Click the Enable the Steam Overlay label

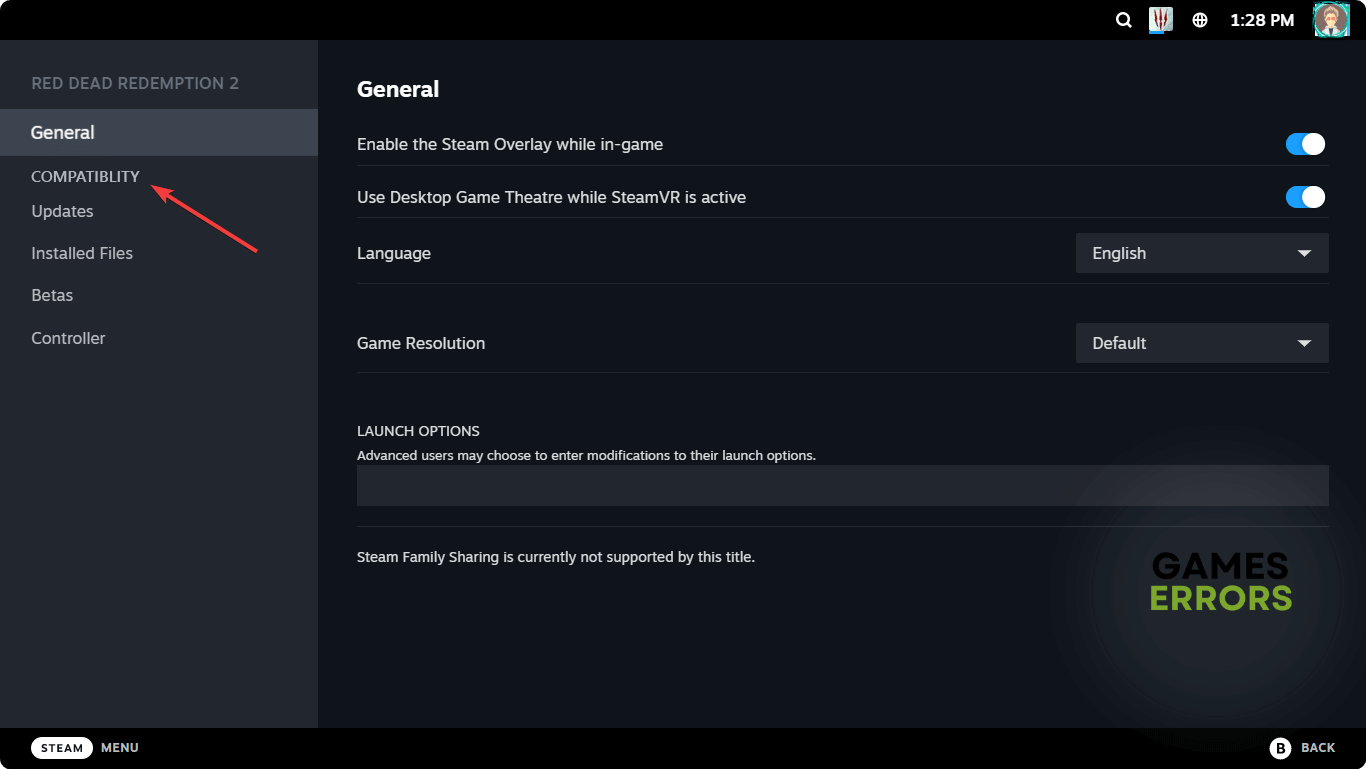[510, 144]
